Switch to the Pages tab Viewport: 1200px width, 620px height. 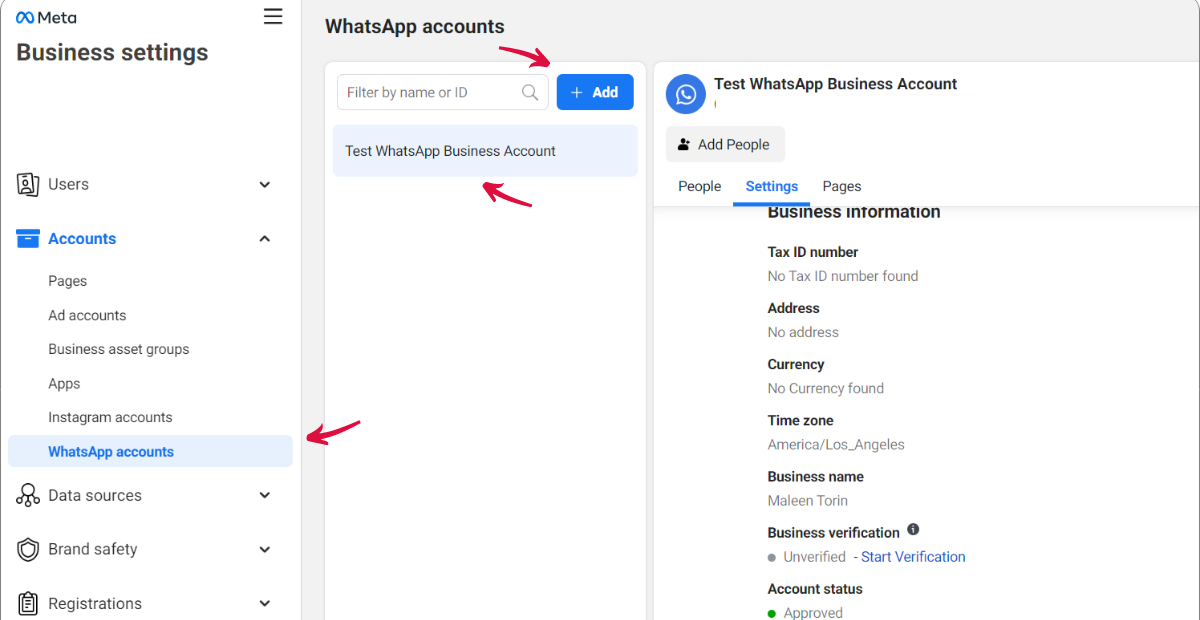pyautogui.click(x=842, y=186)
